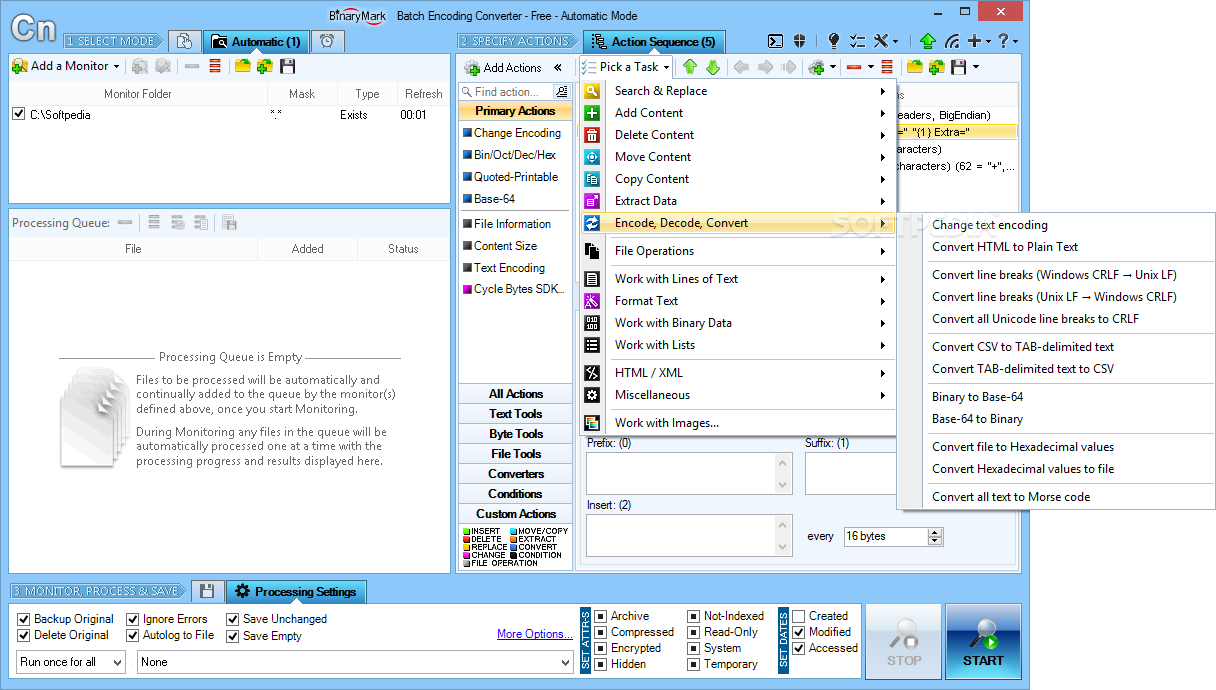Click the Add Actions button

click(503, 67)
